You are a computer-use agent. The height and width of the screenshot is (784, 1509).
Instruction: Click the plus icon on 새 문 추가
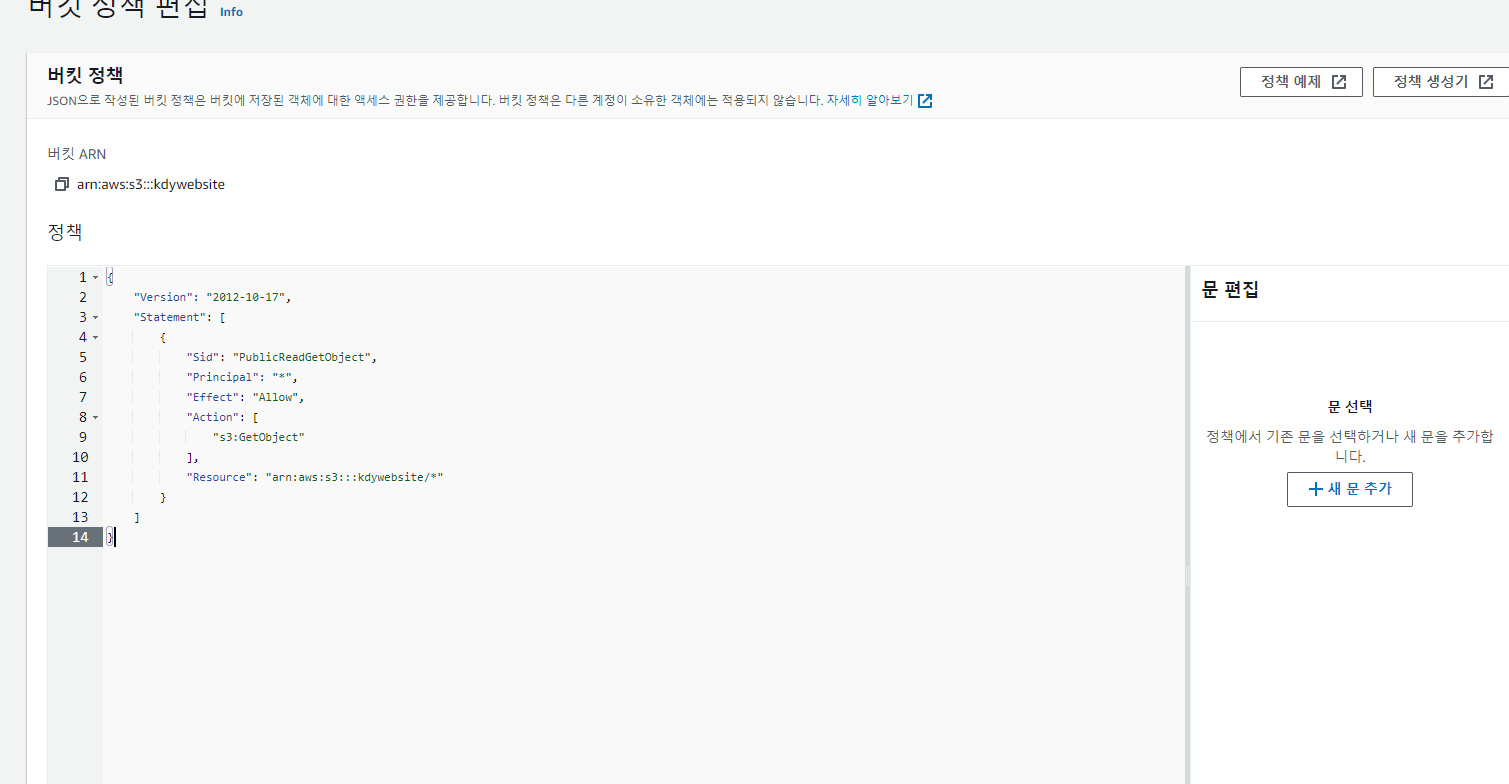point(1315,489)
